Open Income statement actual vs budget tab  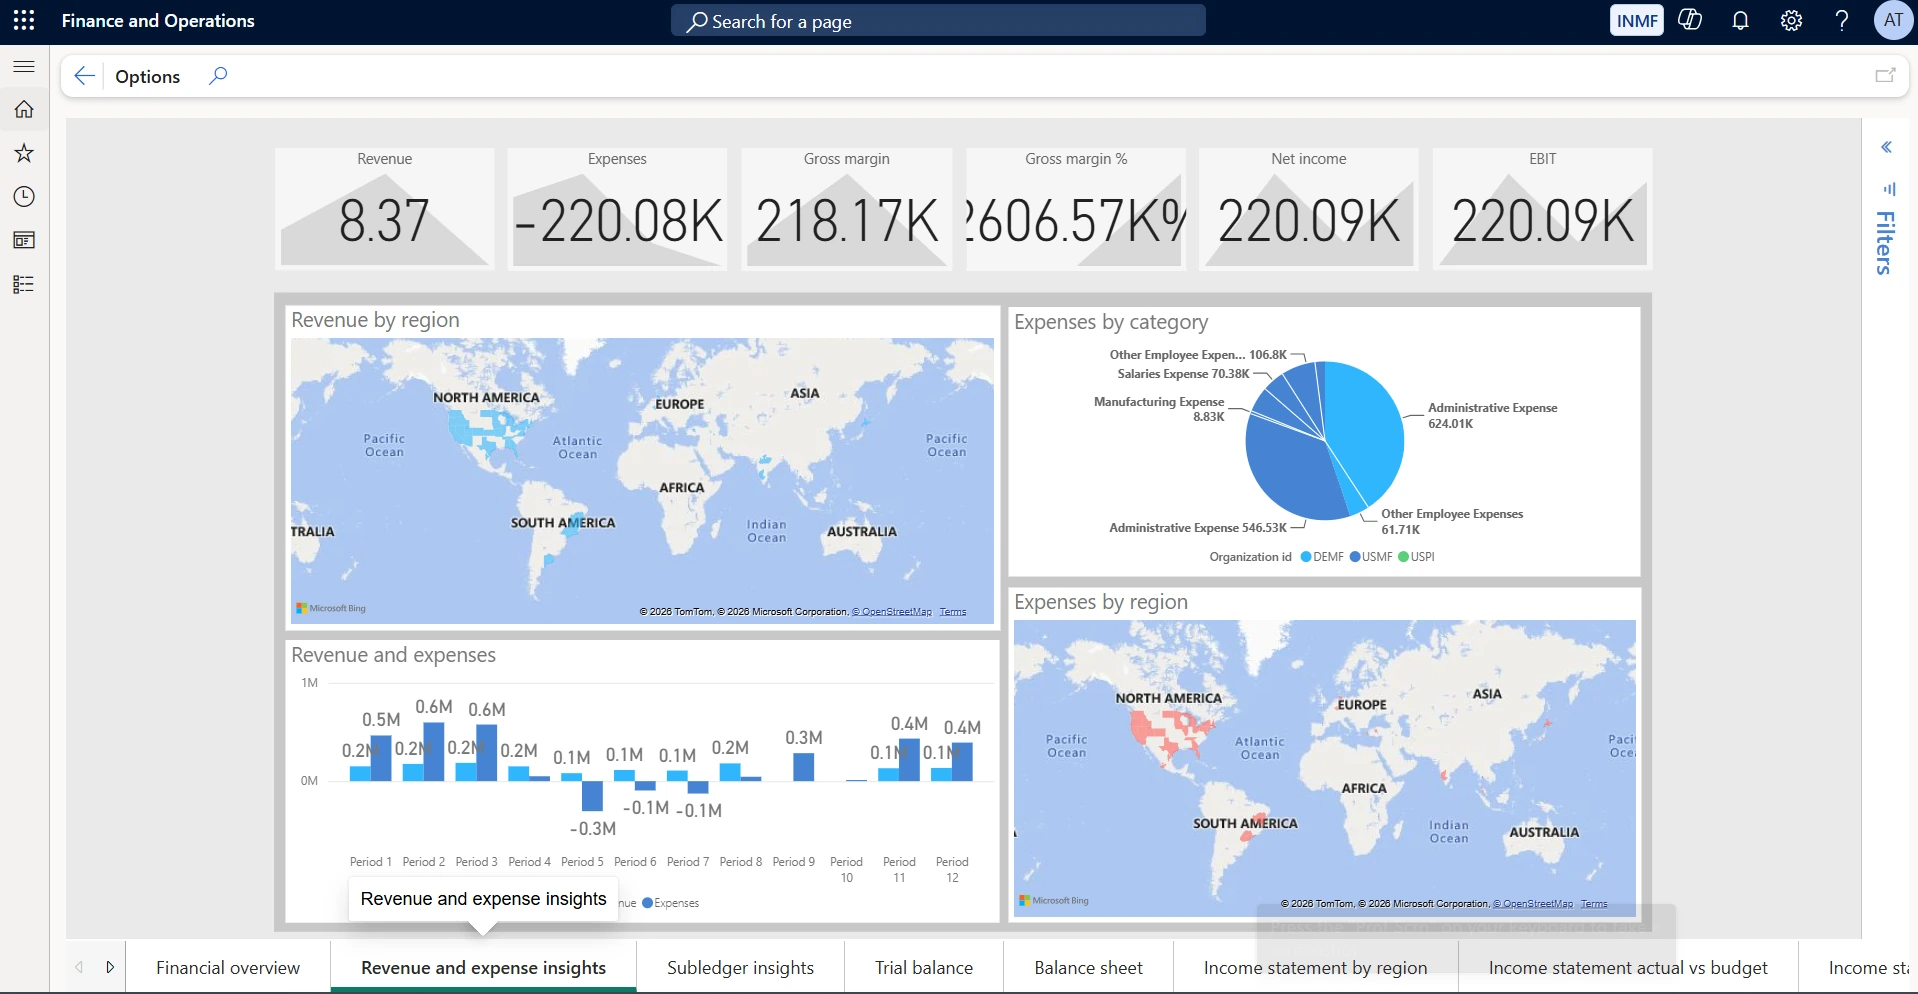(1628, 968)
